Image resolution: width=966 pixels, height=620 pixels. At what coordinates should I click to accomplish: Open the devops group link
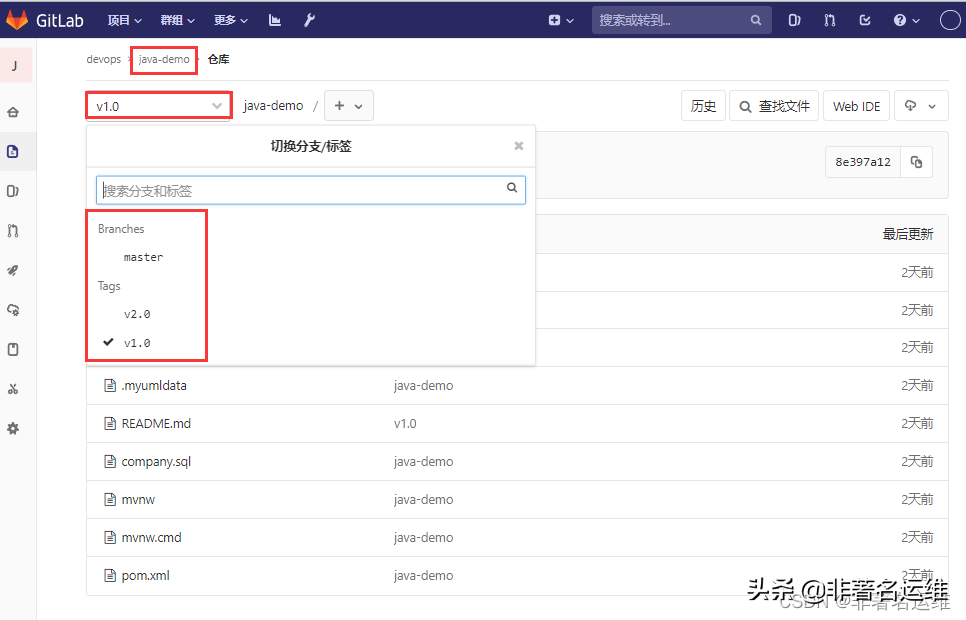(x=104, y=59)
